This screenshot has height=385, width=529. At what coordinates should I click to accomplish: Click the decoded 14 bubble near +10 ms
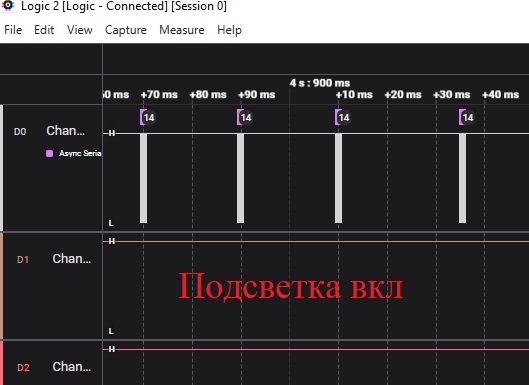pyautogui.click(x=343, y=117)
